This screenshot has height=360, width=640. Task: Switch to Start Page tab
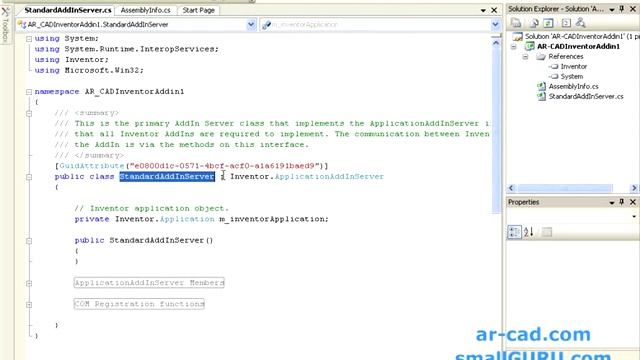tap(198, 10)
